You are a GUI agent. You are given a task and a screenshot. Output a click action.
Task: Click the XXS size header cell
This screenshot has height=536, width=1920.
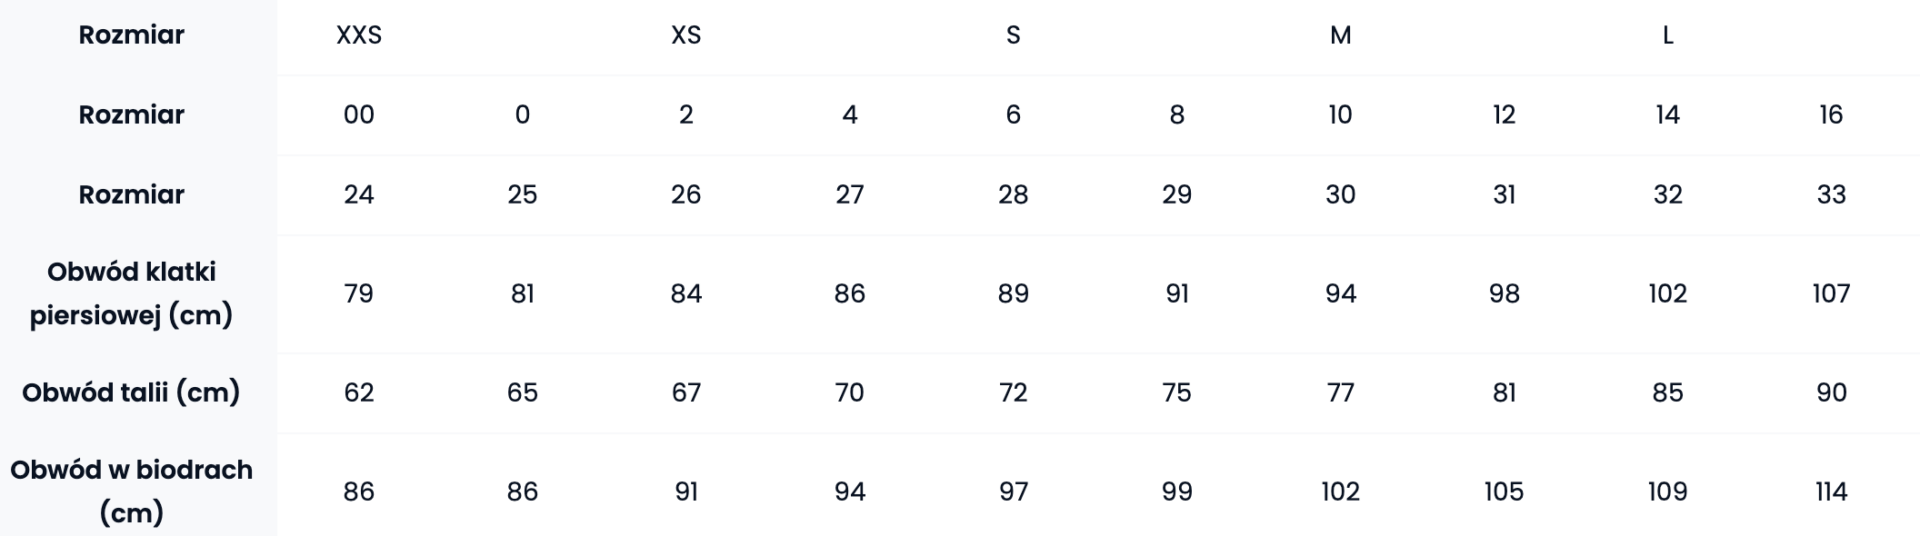[359, 35]
